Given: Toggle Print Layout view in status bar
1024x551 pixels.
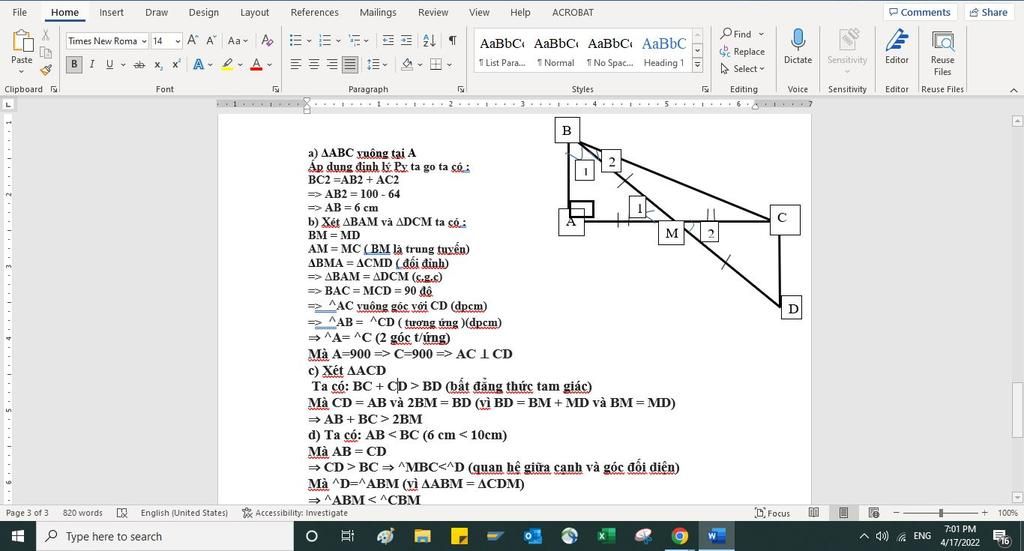Looking at the screenshot, I should pos(844,513).
